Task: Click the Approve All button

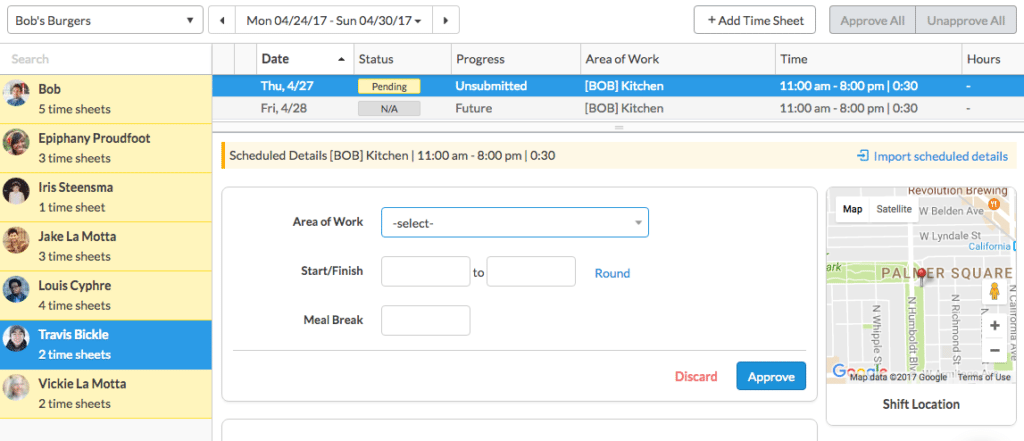Action: coord(872,20)
